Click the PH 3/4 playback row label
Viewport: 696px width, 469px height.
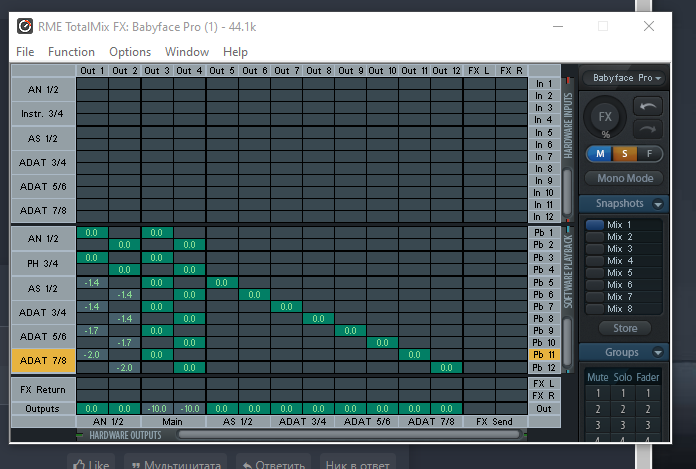[x=43, y=264]
